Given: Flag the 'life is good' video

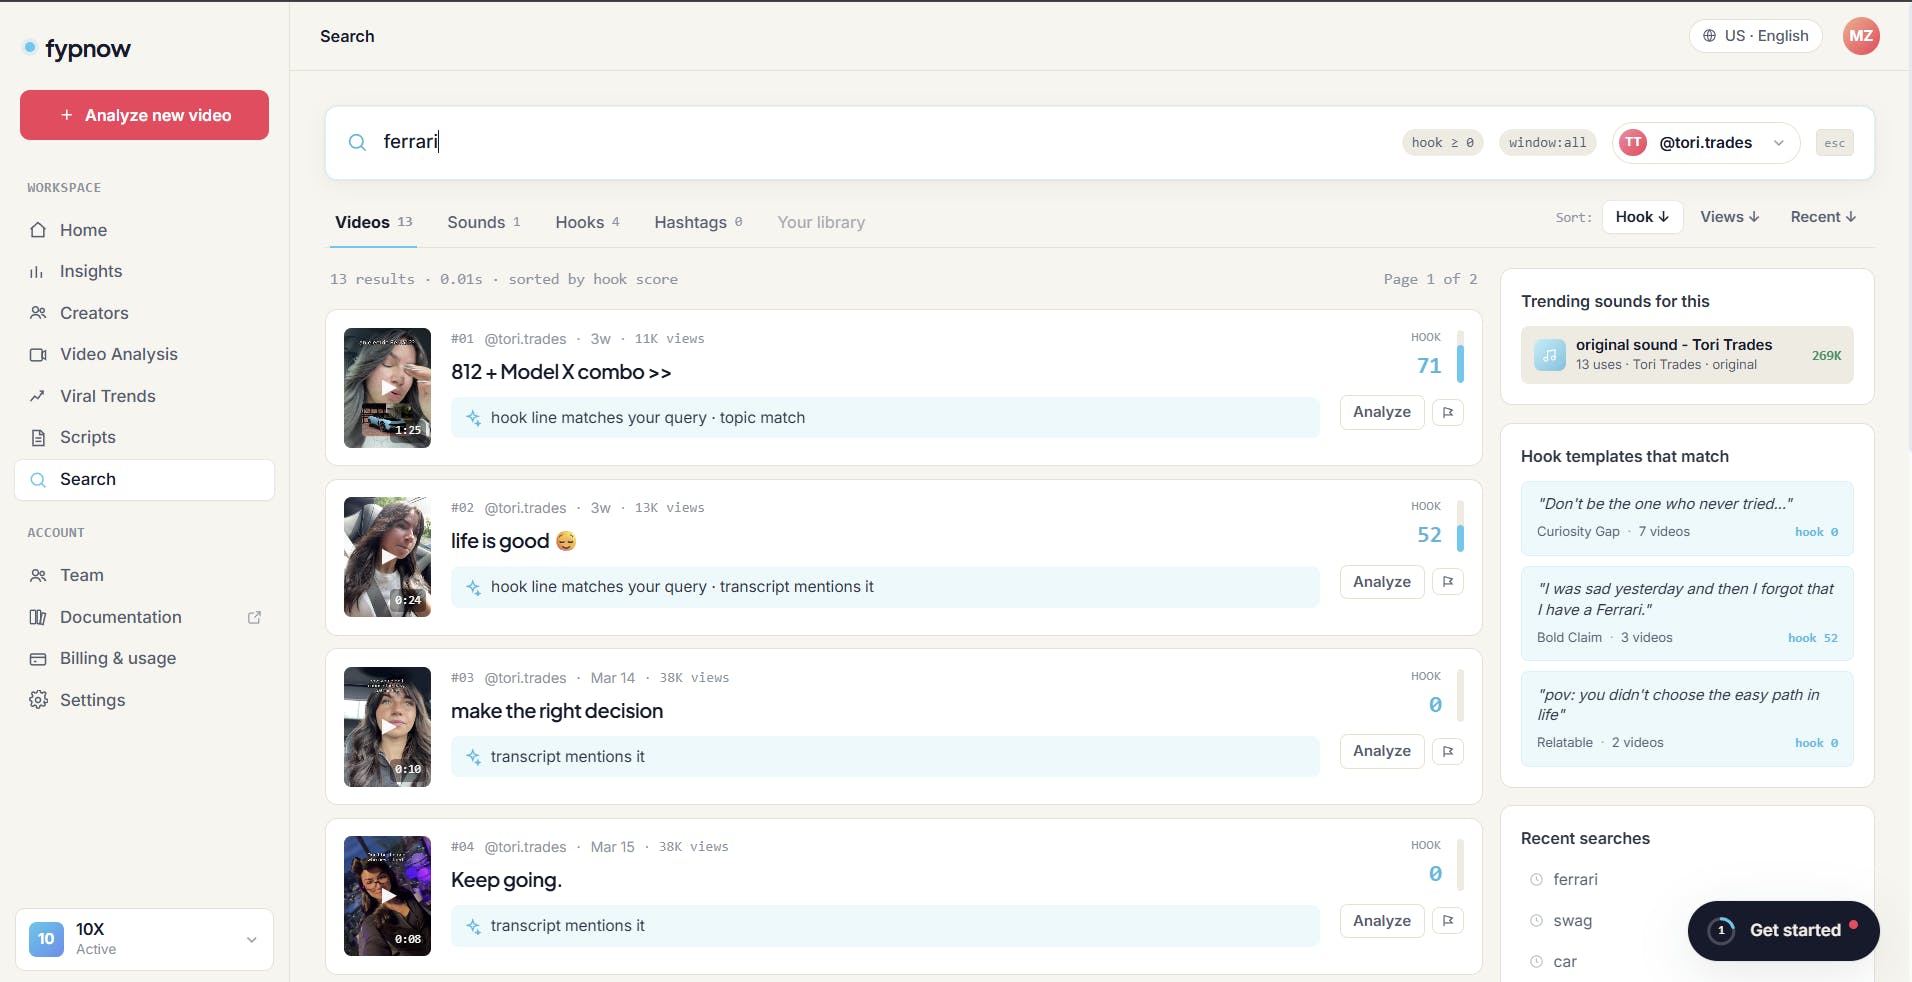Looking at the screenshot, I should click(1448, 582).
